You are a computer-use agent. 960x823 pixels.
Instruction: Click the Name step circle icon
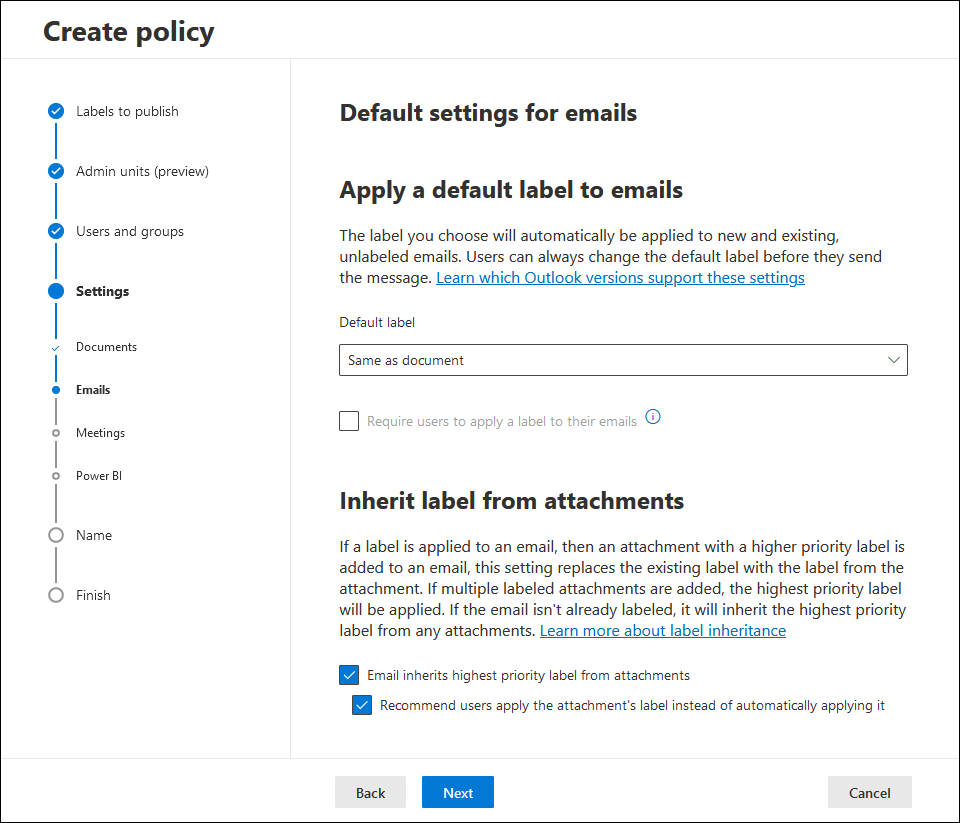[x=56, y=535]
